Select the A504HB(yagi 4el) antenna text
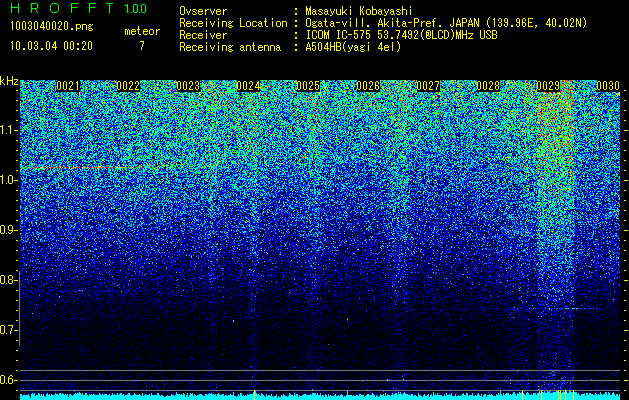Viewport: 629px width, 400px height. (353, 47)
